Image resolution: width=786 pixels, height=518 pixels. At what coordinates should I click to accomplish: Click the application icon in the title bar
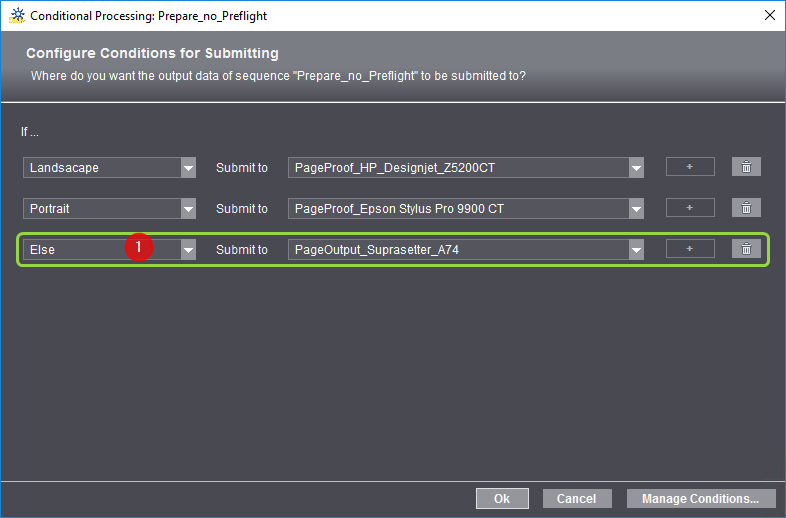coord(16,16)
